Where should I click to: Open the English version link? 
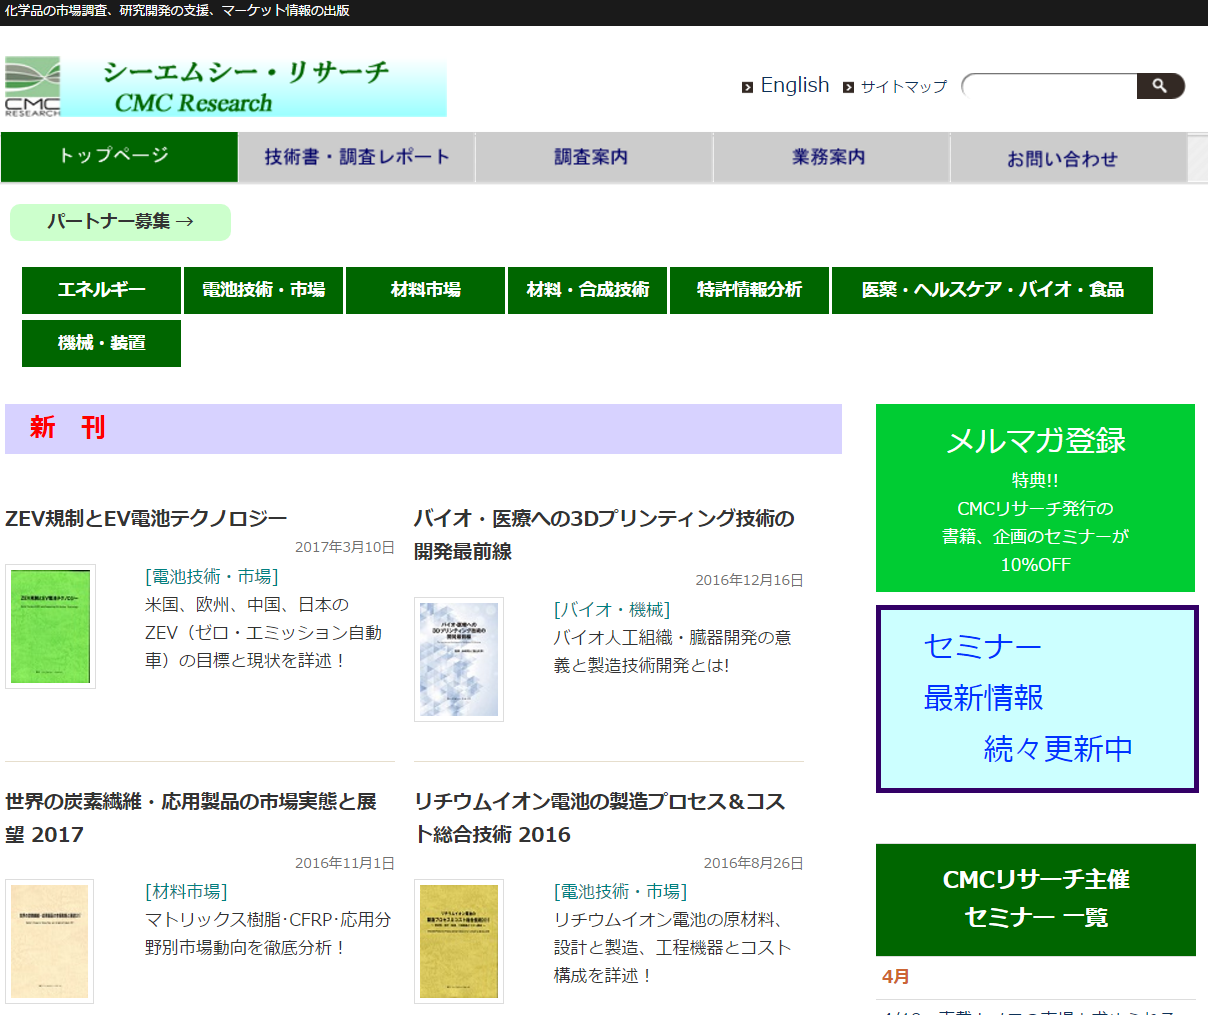[795, 85]
